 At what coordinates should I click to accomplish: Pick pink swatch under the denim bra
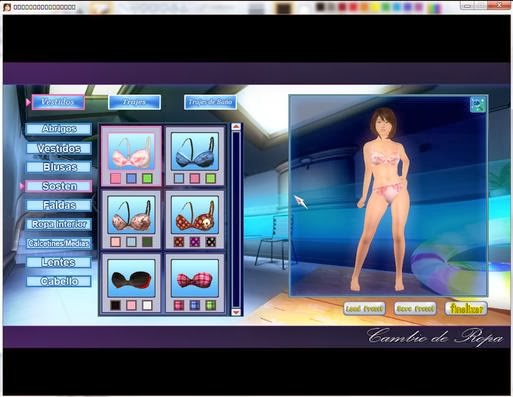195,178
